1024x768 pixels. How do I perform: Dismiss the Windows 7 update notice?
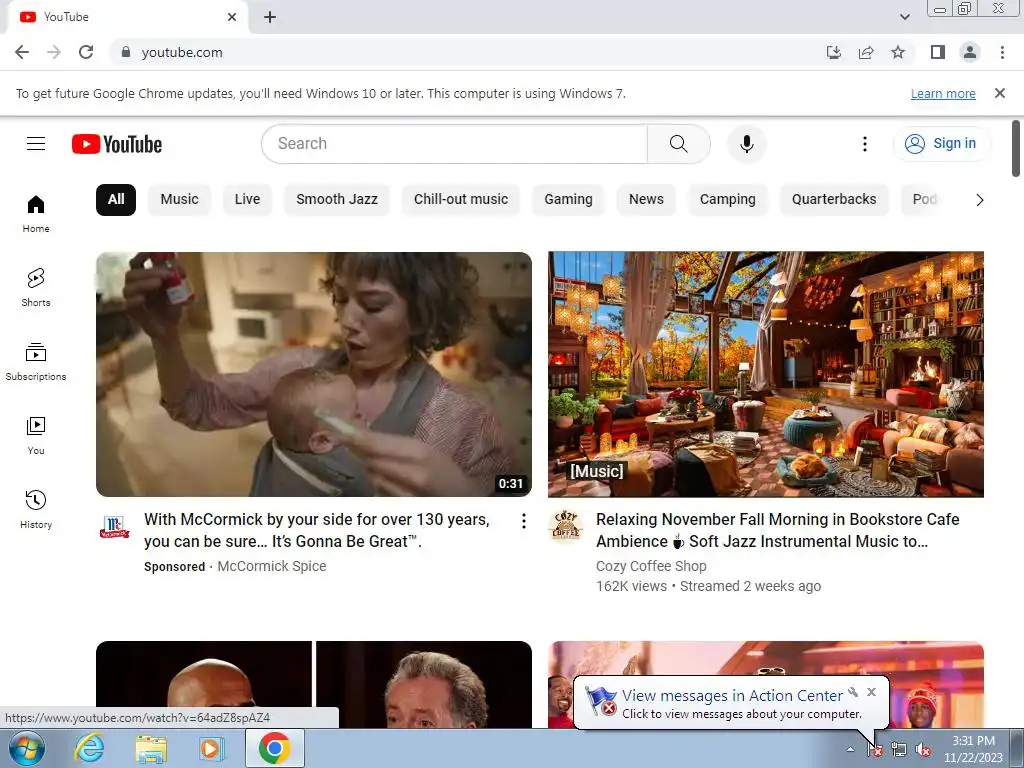coord(999,93)
